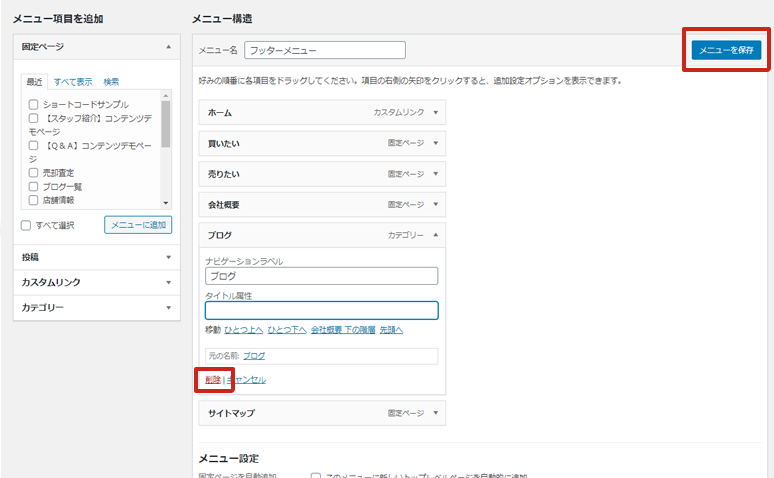
Task: Click into the タイトル属性 input field
Action: (321, 310)
